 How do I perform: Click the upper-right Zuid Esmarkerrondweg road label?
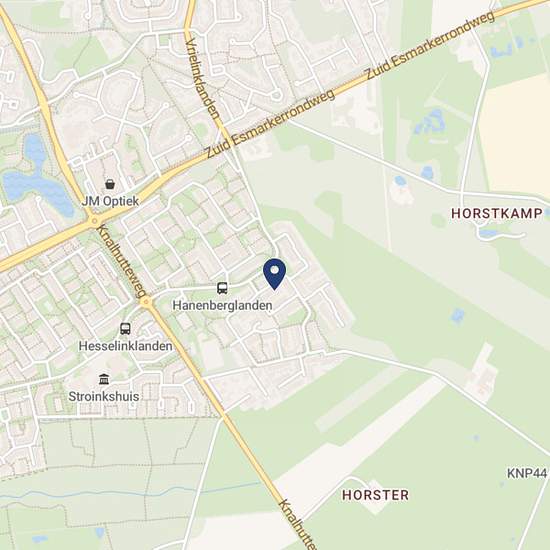point(430,45)
